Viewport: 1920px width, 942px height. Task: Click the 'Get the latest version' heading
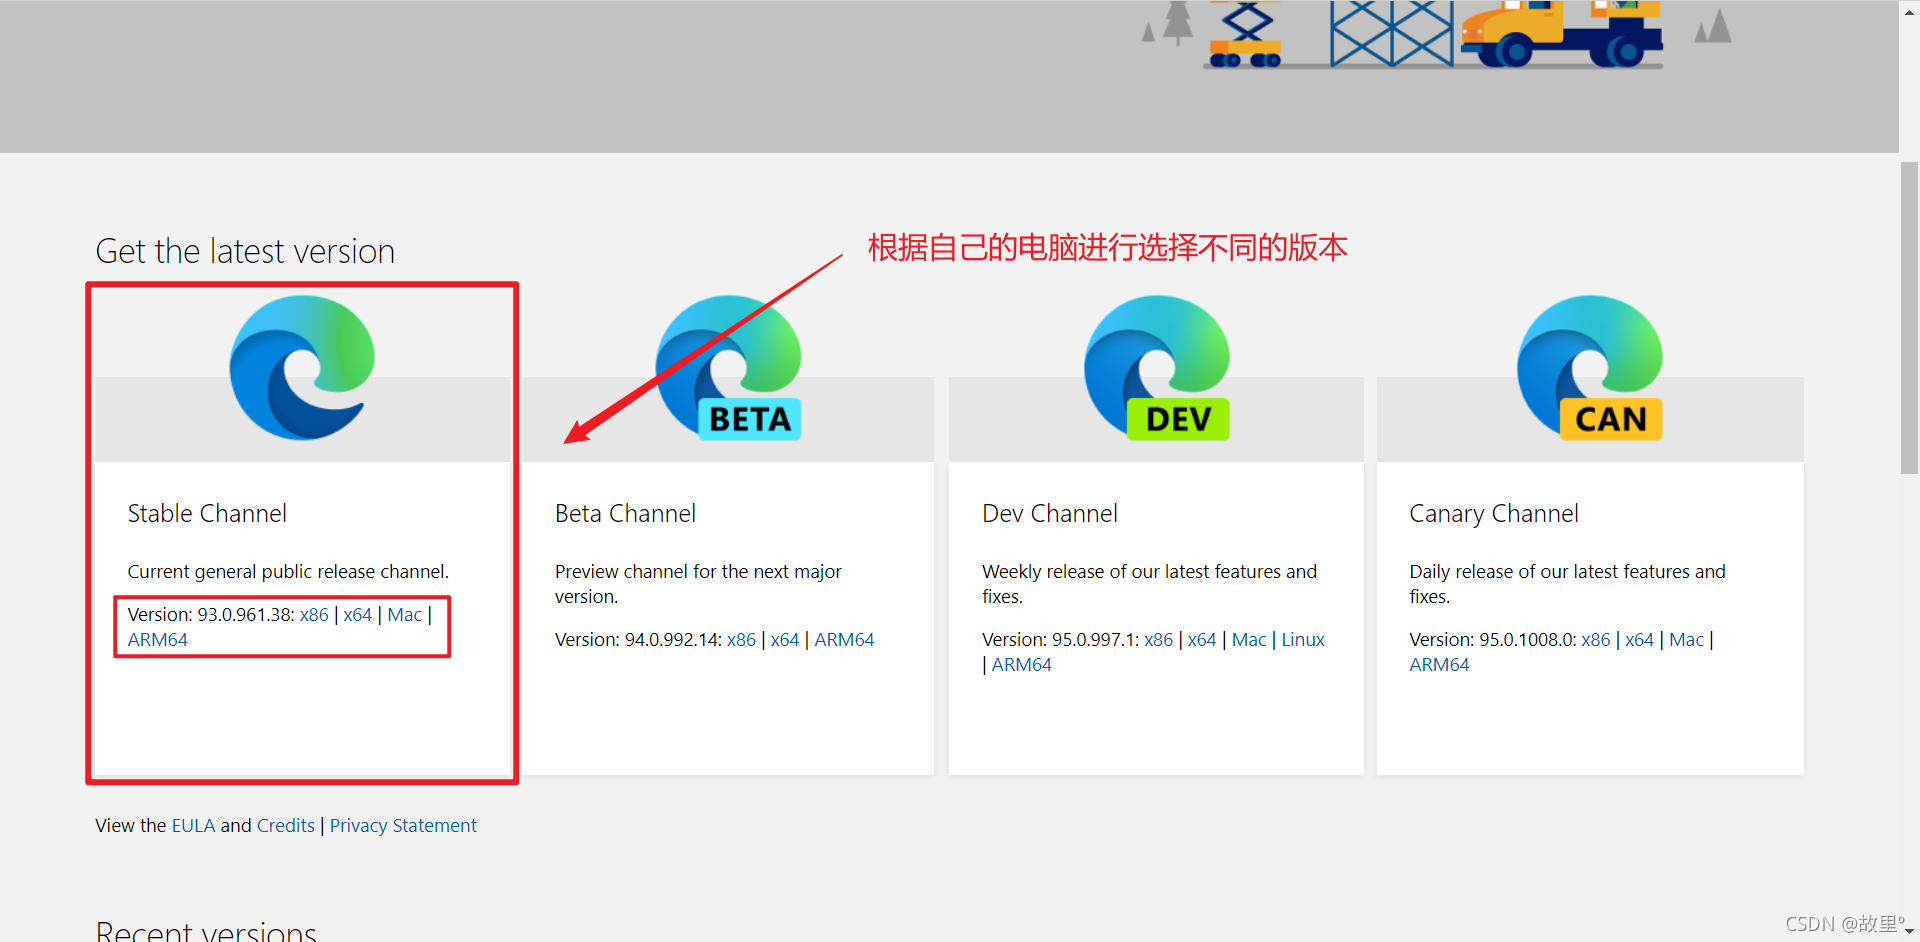pyautogui.click(x=245, y=251)
